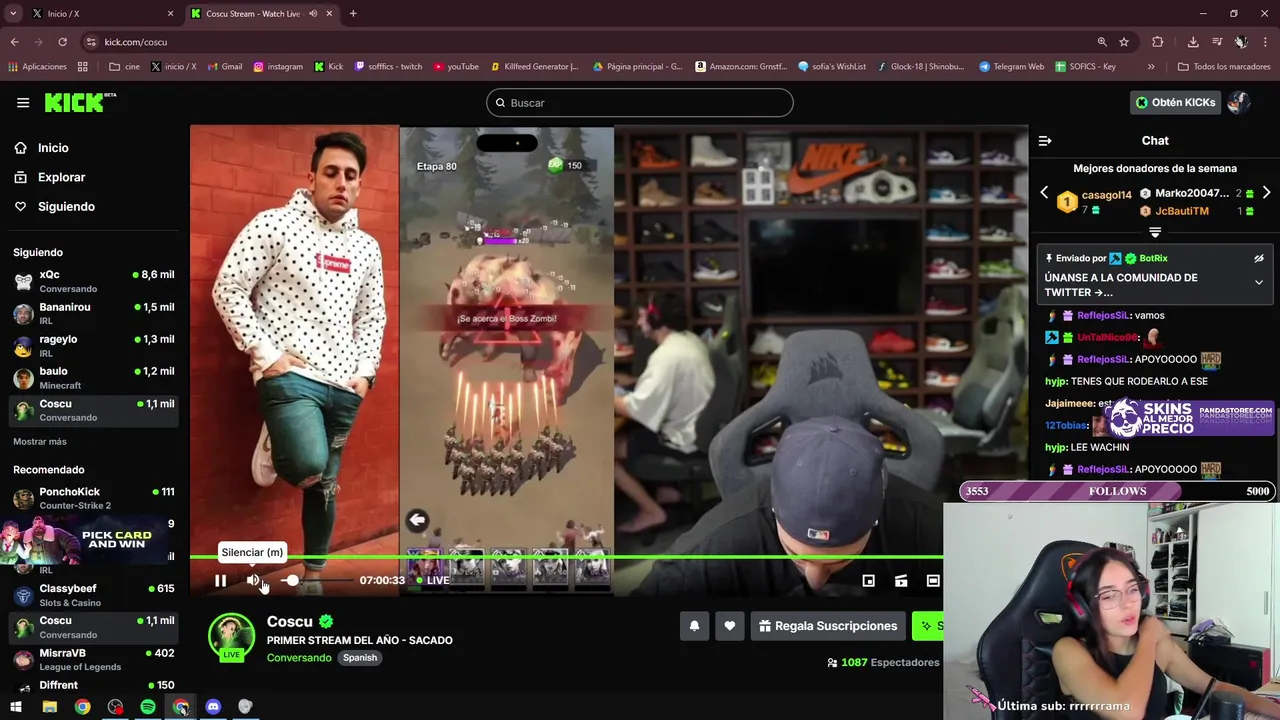Reload the page
The width and height of the screenshot is (1280, 720).
point(62,42)
